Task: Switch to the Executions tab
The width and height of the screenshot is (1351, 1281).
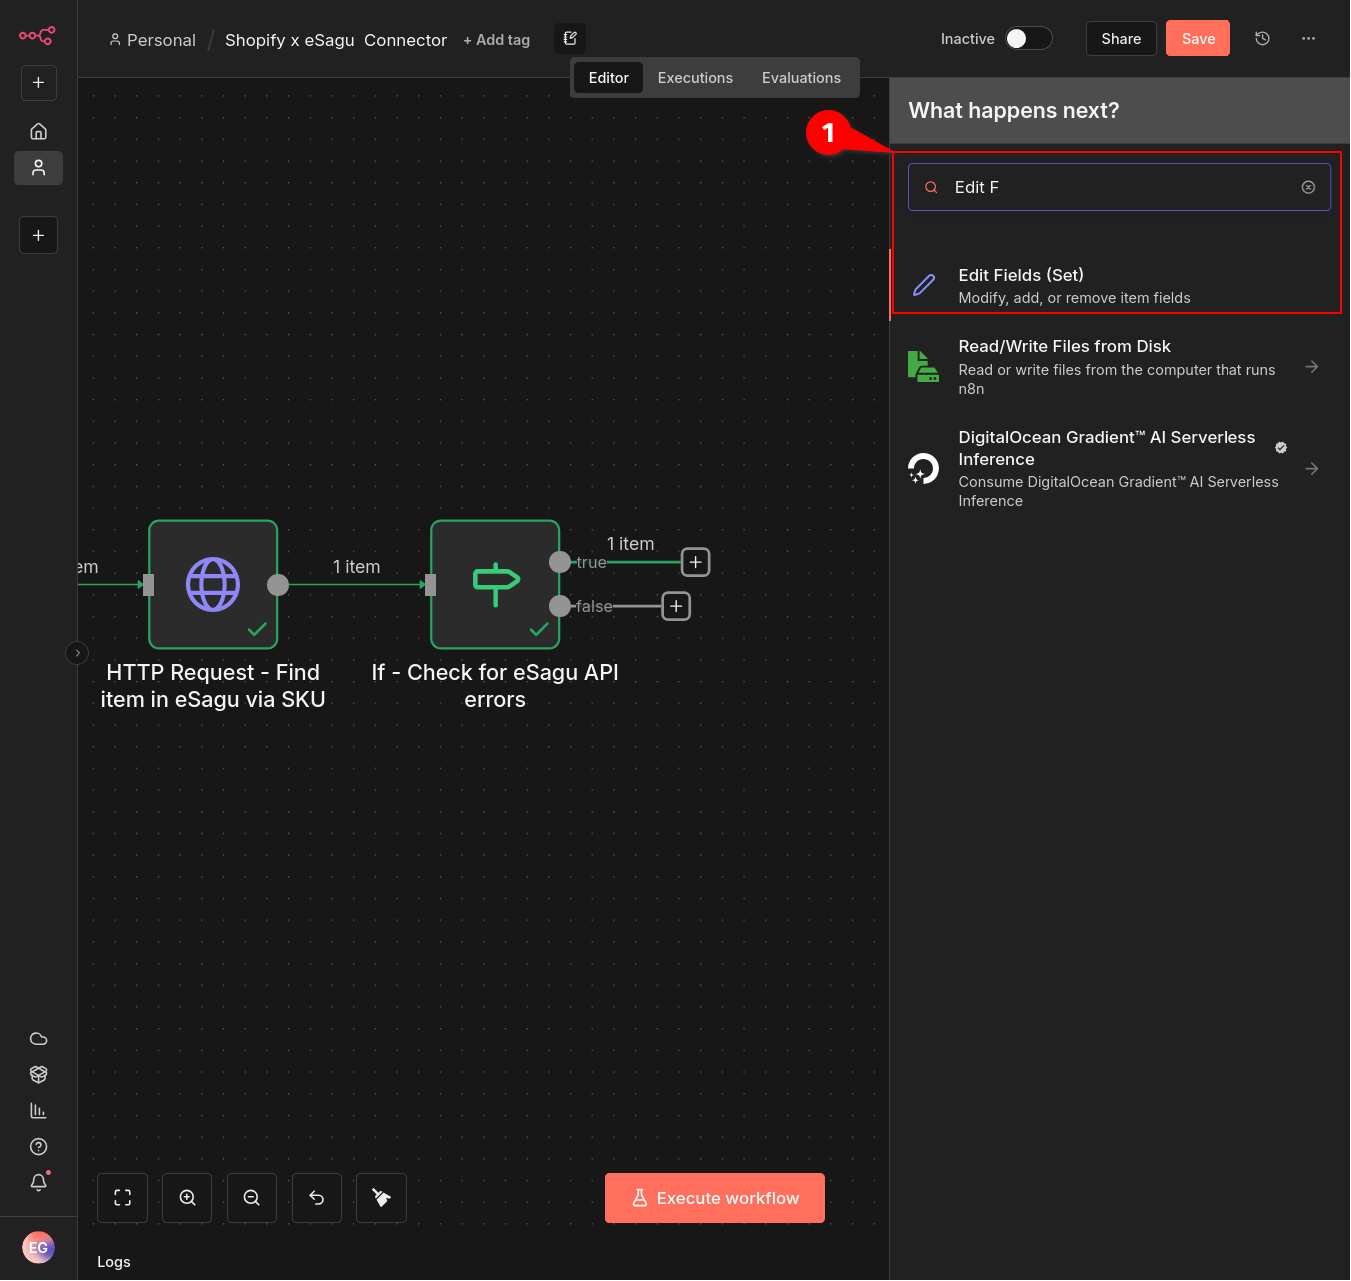Action: point(695,78)
